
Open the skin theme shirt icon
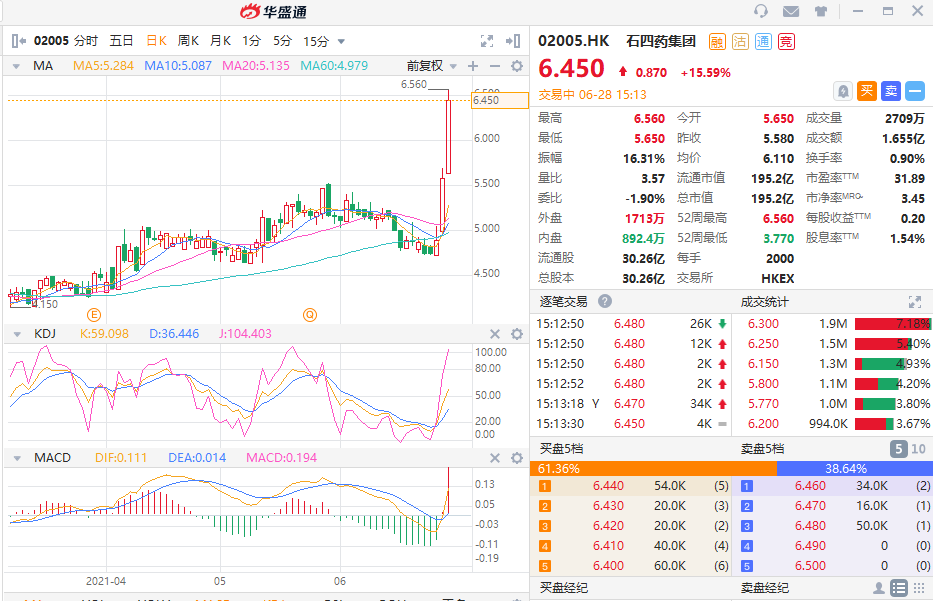(821, 11)
